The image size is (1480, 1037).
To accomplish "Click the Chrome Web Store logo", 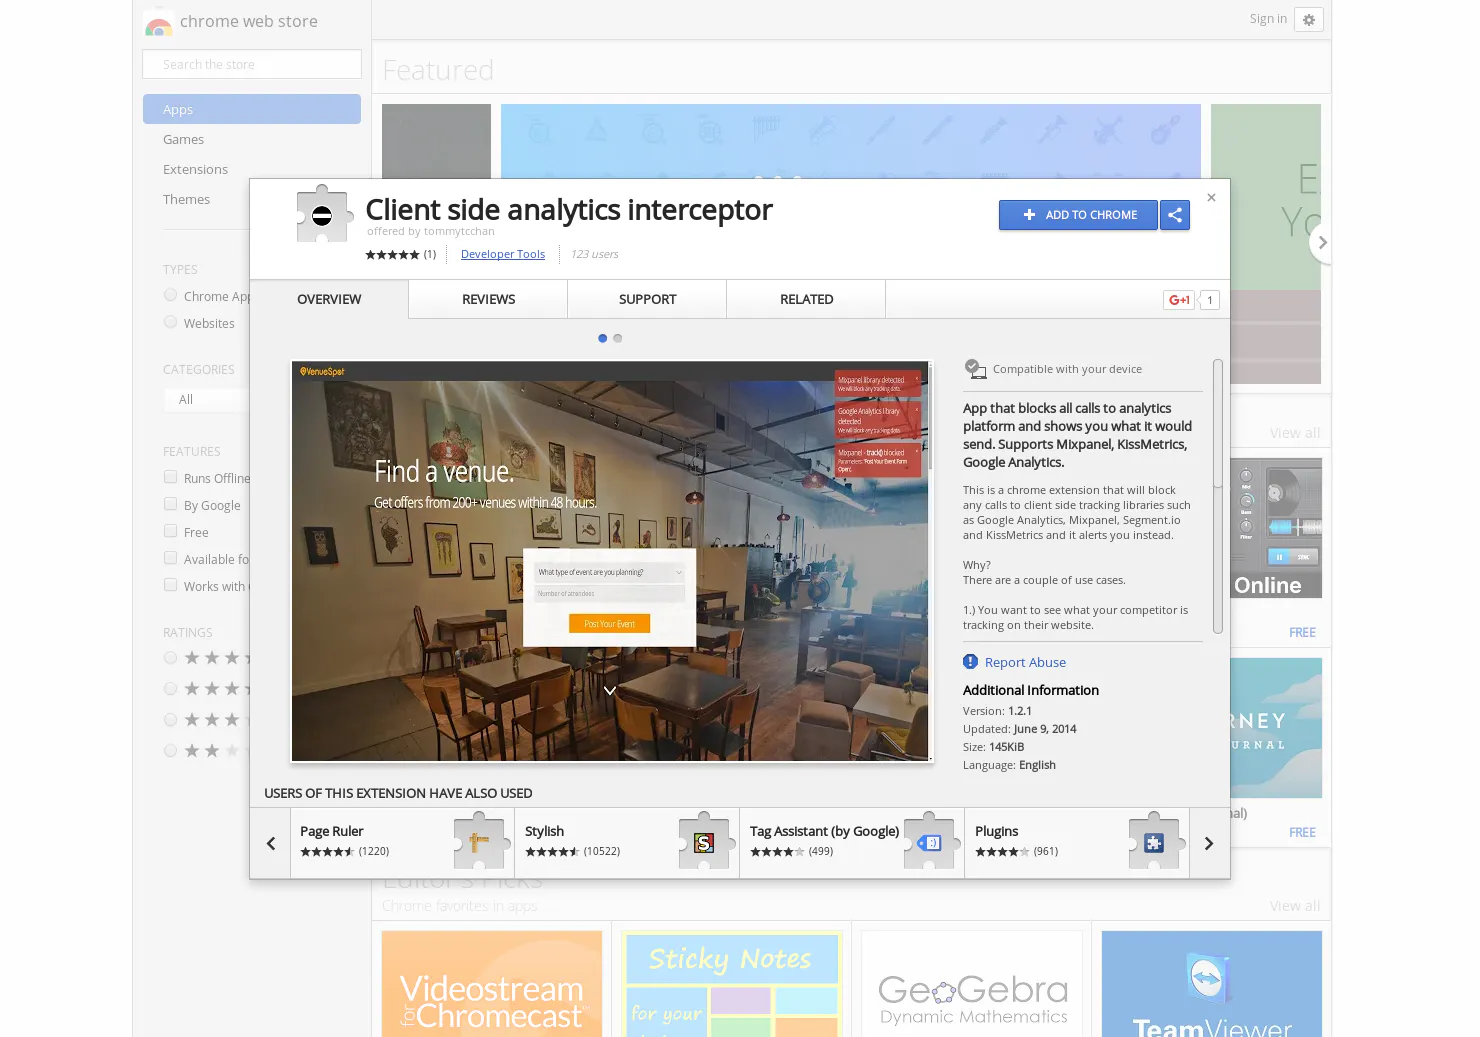I will click(158, 23).
